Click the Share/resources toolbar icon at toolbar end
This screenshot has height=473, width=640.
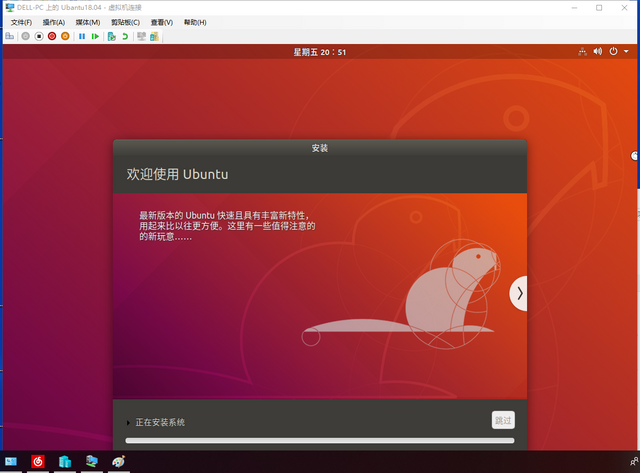154,36
